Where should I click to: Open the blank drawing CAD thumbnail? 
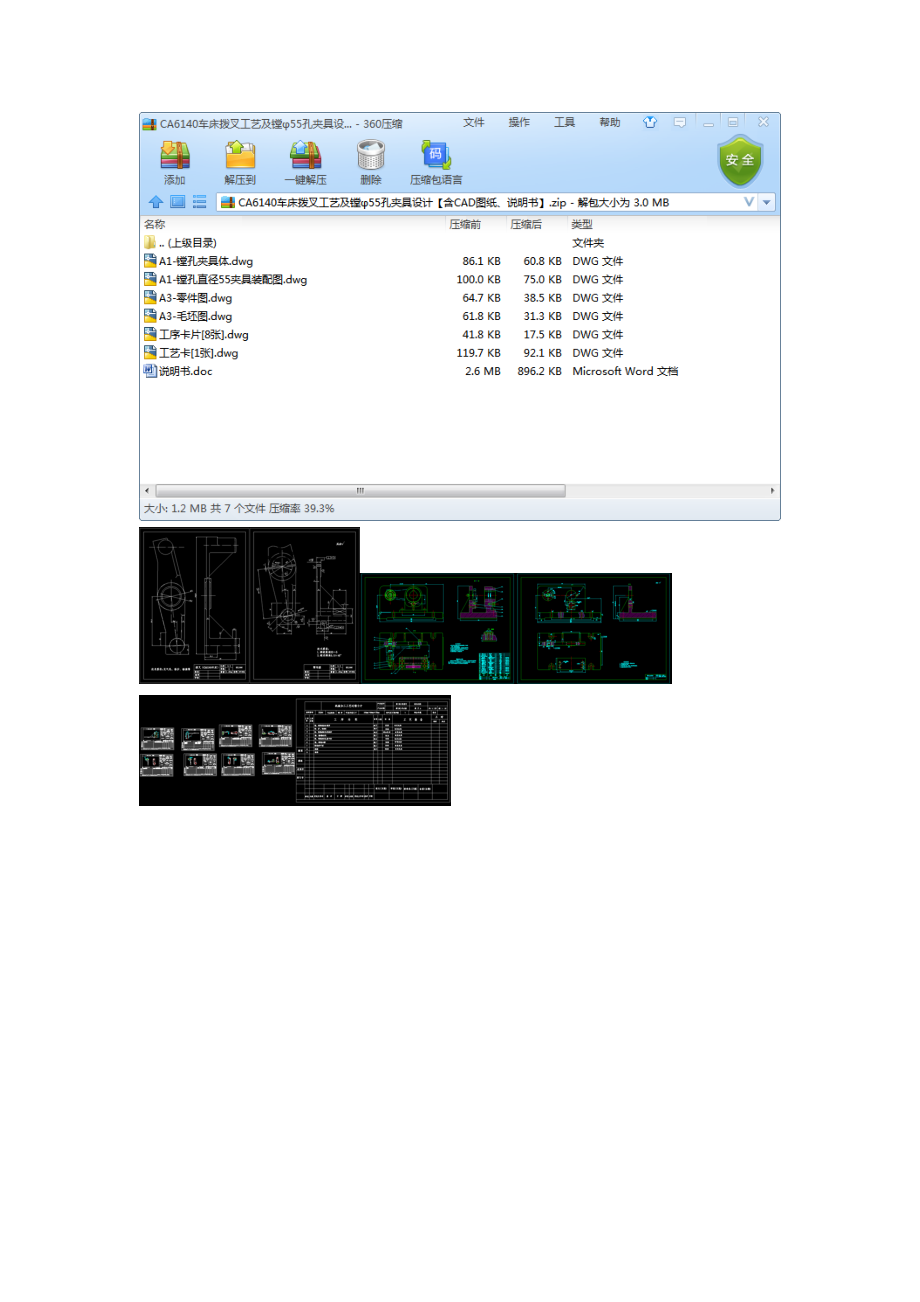[195, 605]
